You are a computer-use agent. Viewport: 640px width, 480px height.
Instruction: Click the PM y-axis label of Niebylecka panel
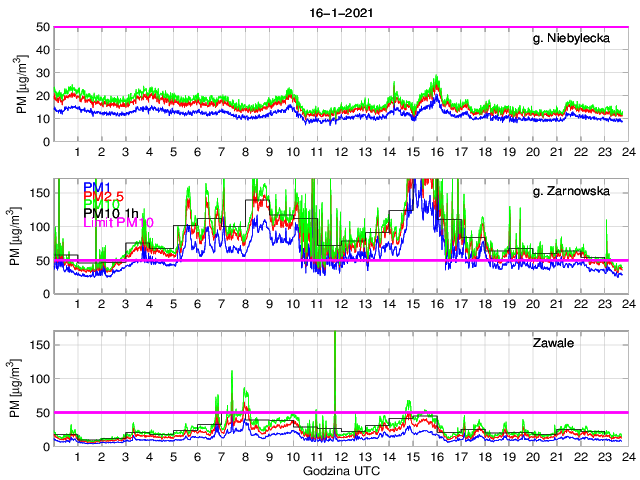click(22, 85)
